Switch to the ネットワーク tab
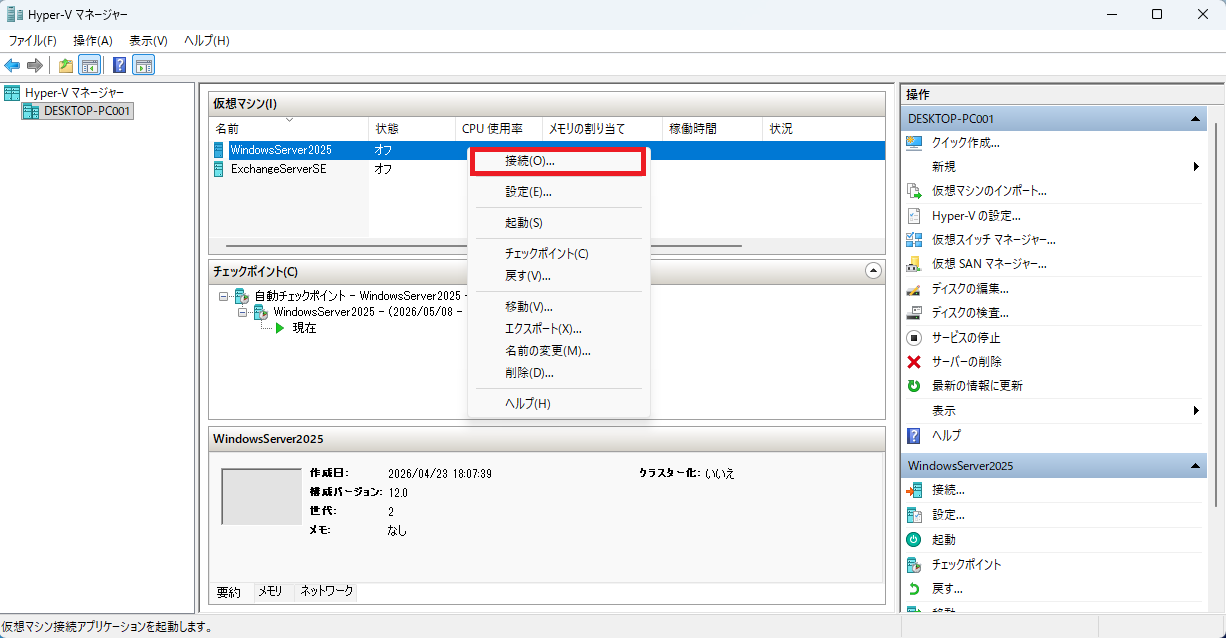1226x638 pixels. pyautogui.click(x=327, y=592)
